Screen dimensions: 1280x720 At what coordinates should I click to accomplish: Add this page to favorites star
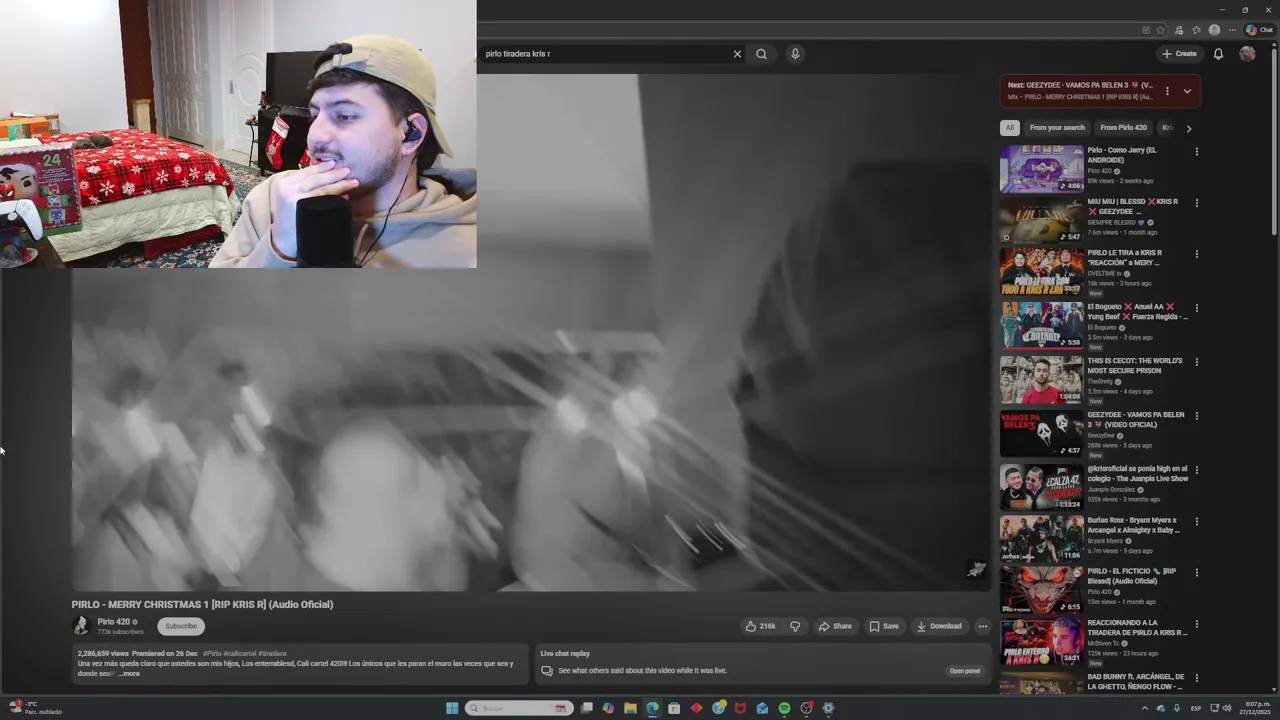click(x=1160, y=30)
